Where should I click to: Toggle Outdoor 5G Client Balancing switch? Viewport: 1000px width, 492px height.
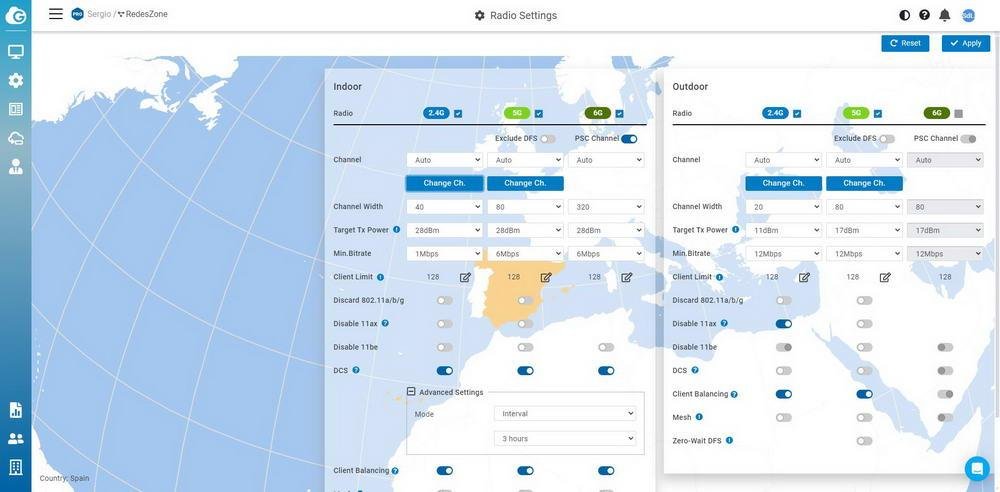[x=864, y=394]
